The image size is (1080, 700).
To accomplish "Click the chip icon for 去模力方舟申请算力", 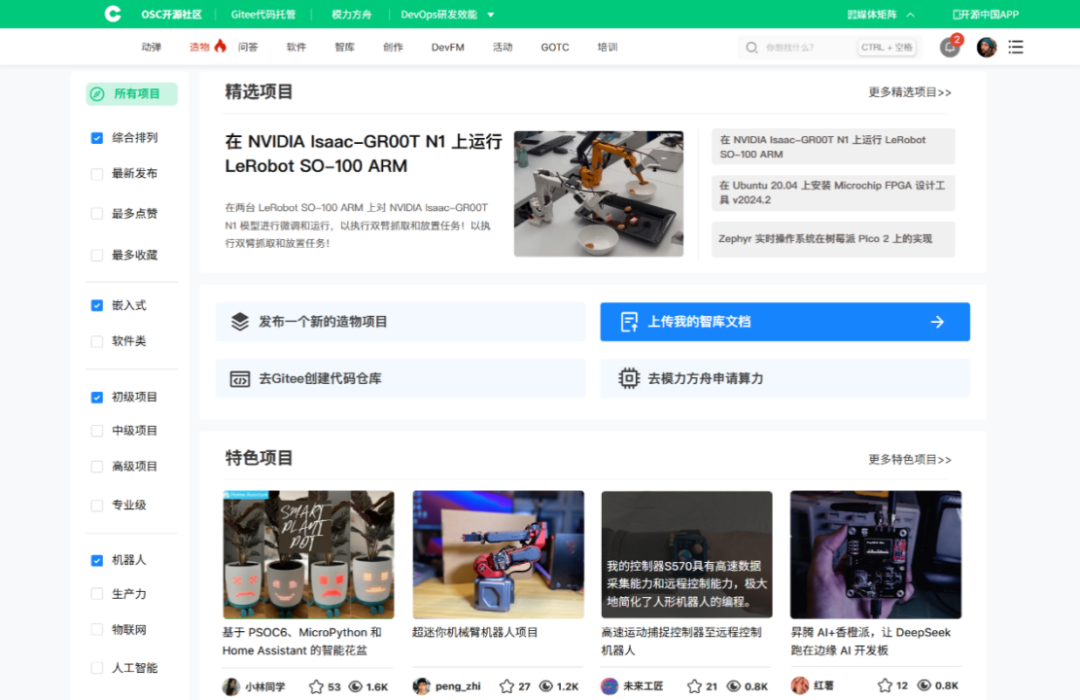I will point(628,378).
